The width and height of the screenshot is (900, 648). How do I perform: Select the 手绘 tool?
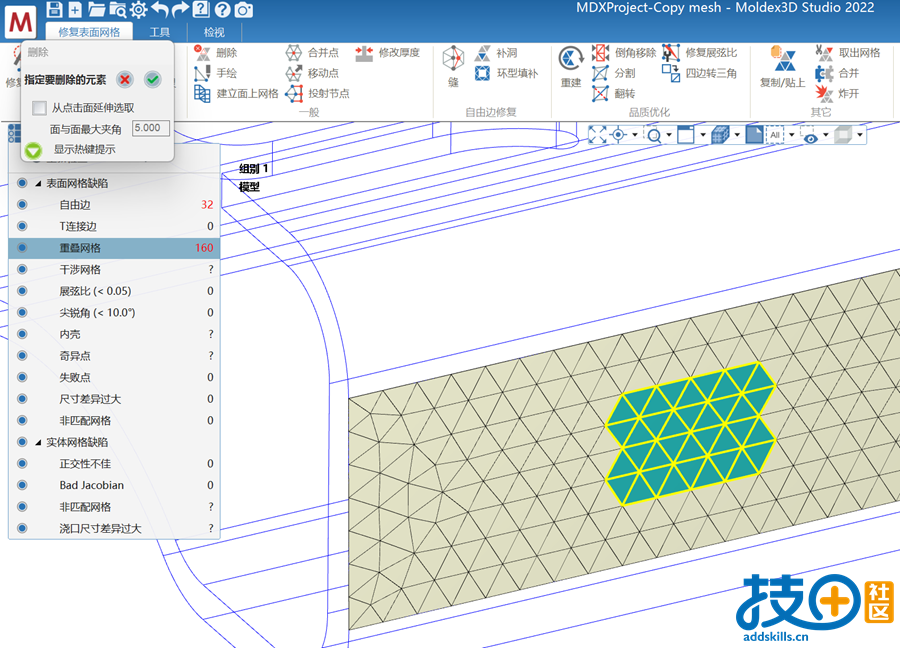(x=215, y=73)
